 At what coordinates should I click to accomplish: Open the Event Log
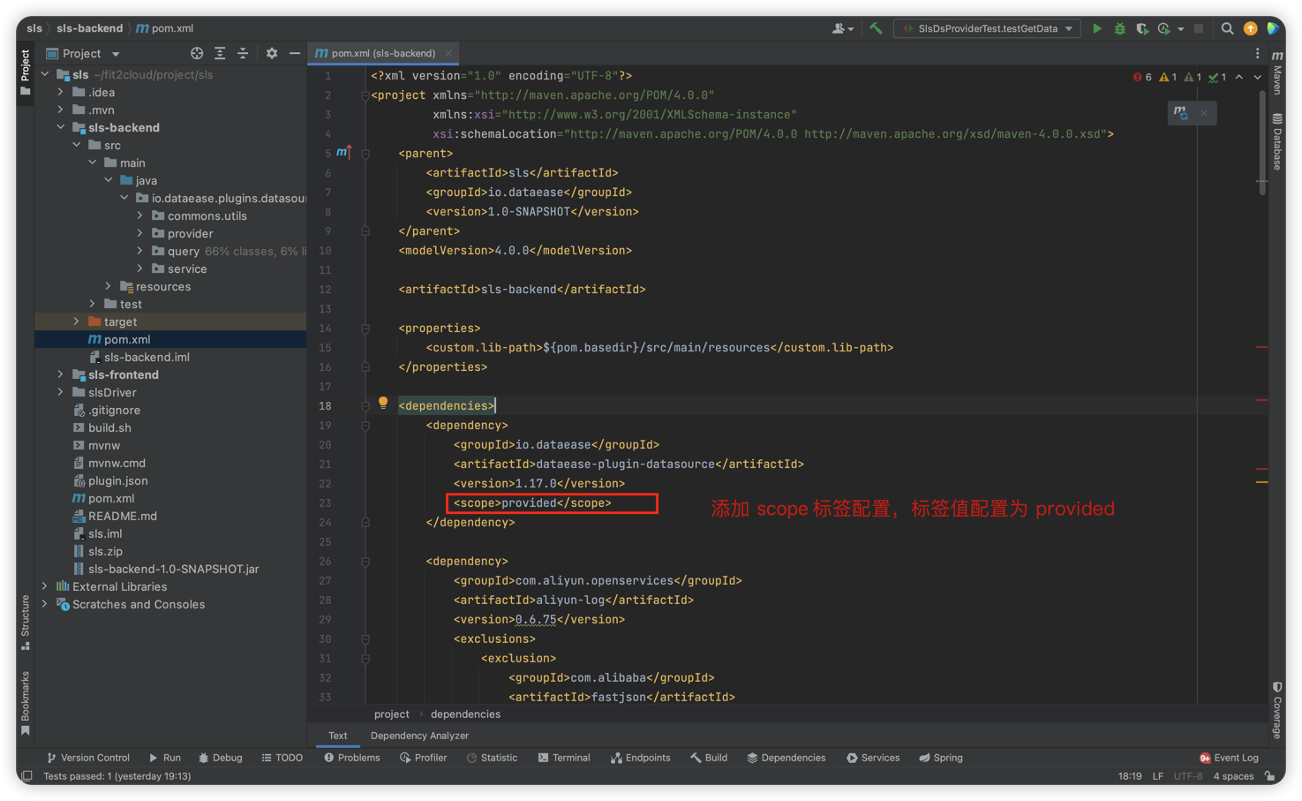1229,758
